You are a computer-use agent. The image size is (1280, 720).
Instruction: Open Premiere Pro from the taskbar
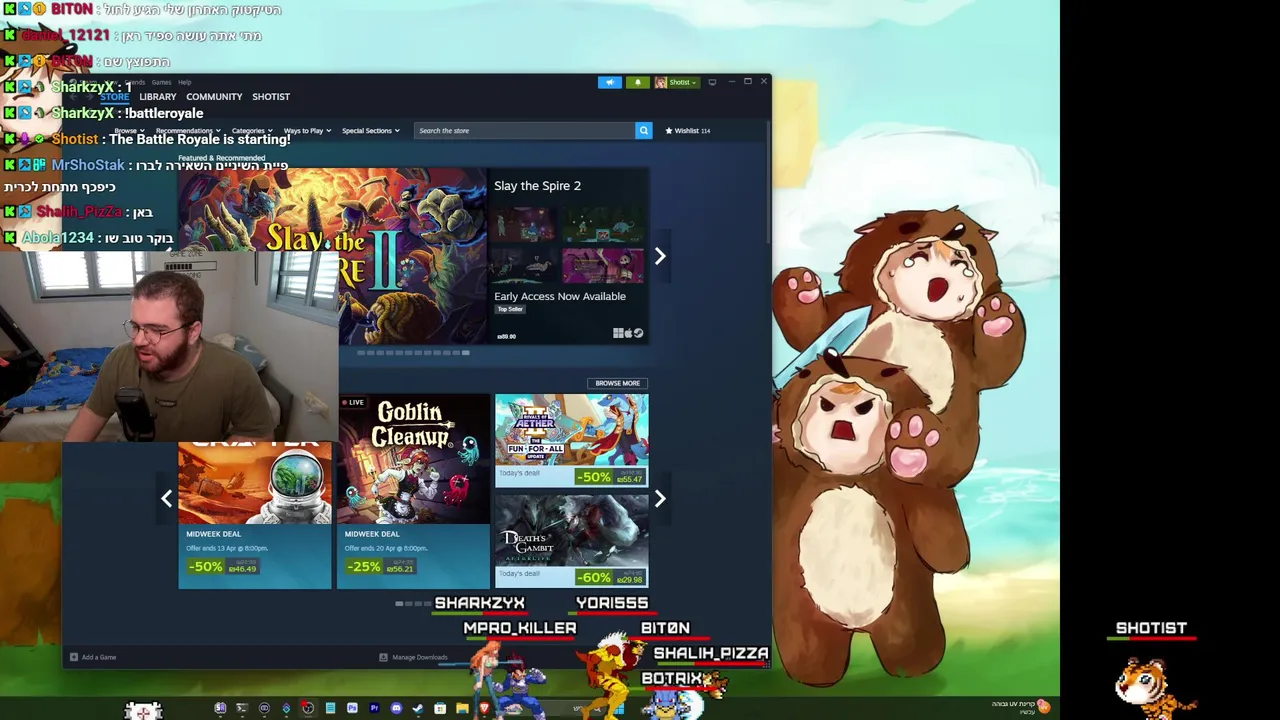pos(374,708)
